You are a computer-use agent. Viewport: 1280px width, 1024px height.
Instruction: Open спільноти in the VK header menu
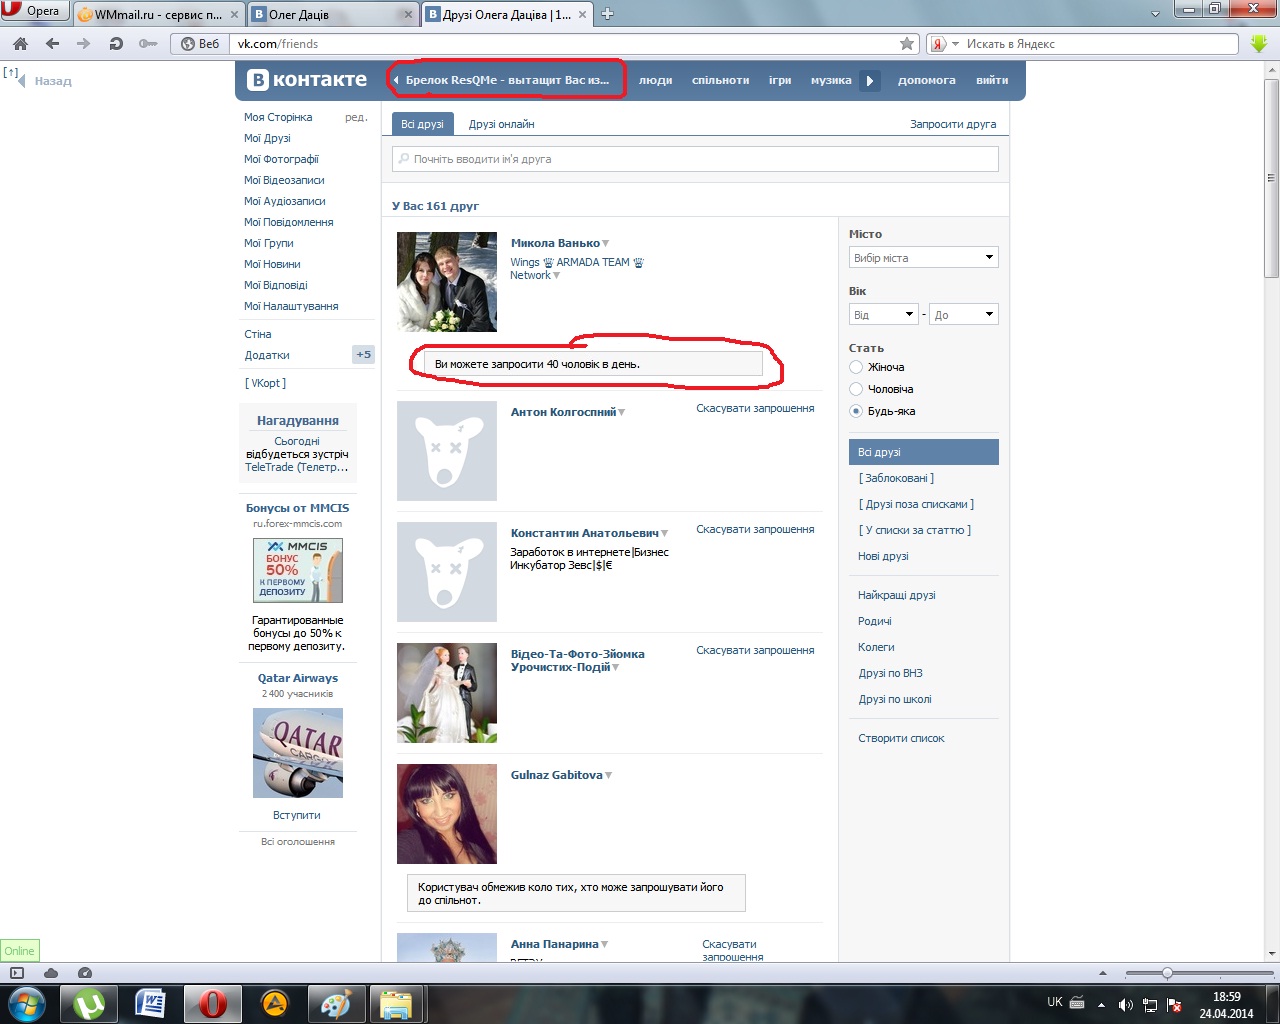pyautogui.click(x=720, y=80)
